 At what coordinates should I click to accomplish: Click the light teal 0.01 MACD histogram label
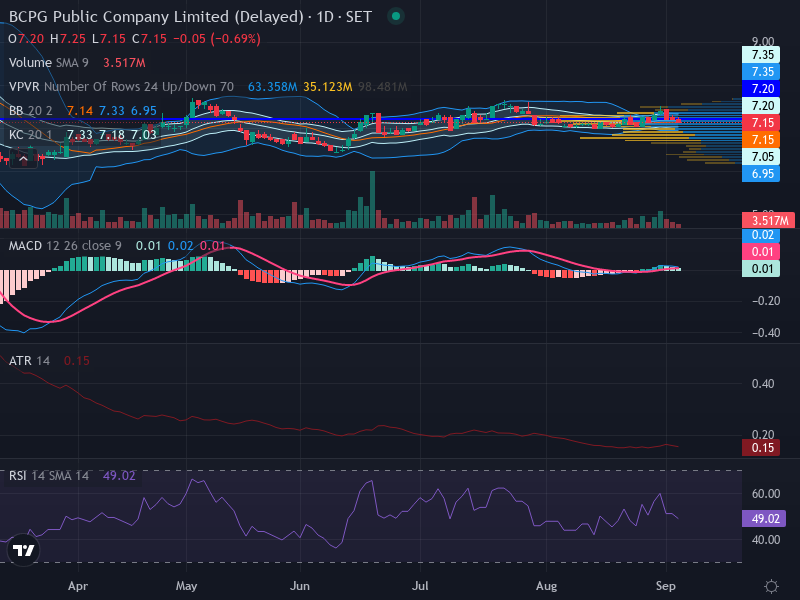pyautogui.click(x=761, y=268)
